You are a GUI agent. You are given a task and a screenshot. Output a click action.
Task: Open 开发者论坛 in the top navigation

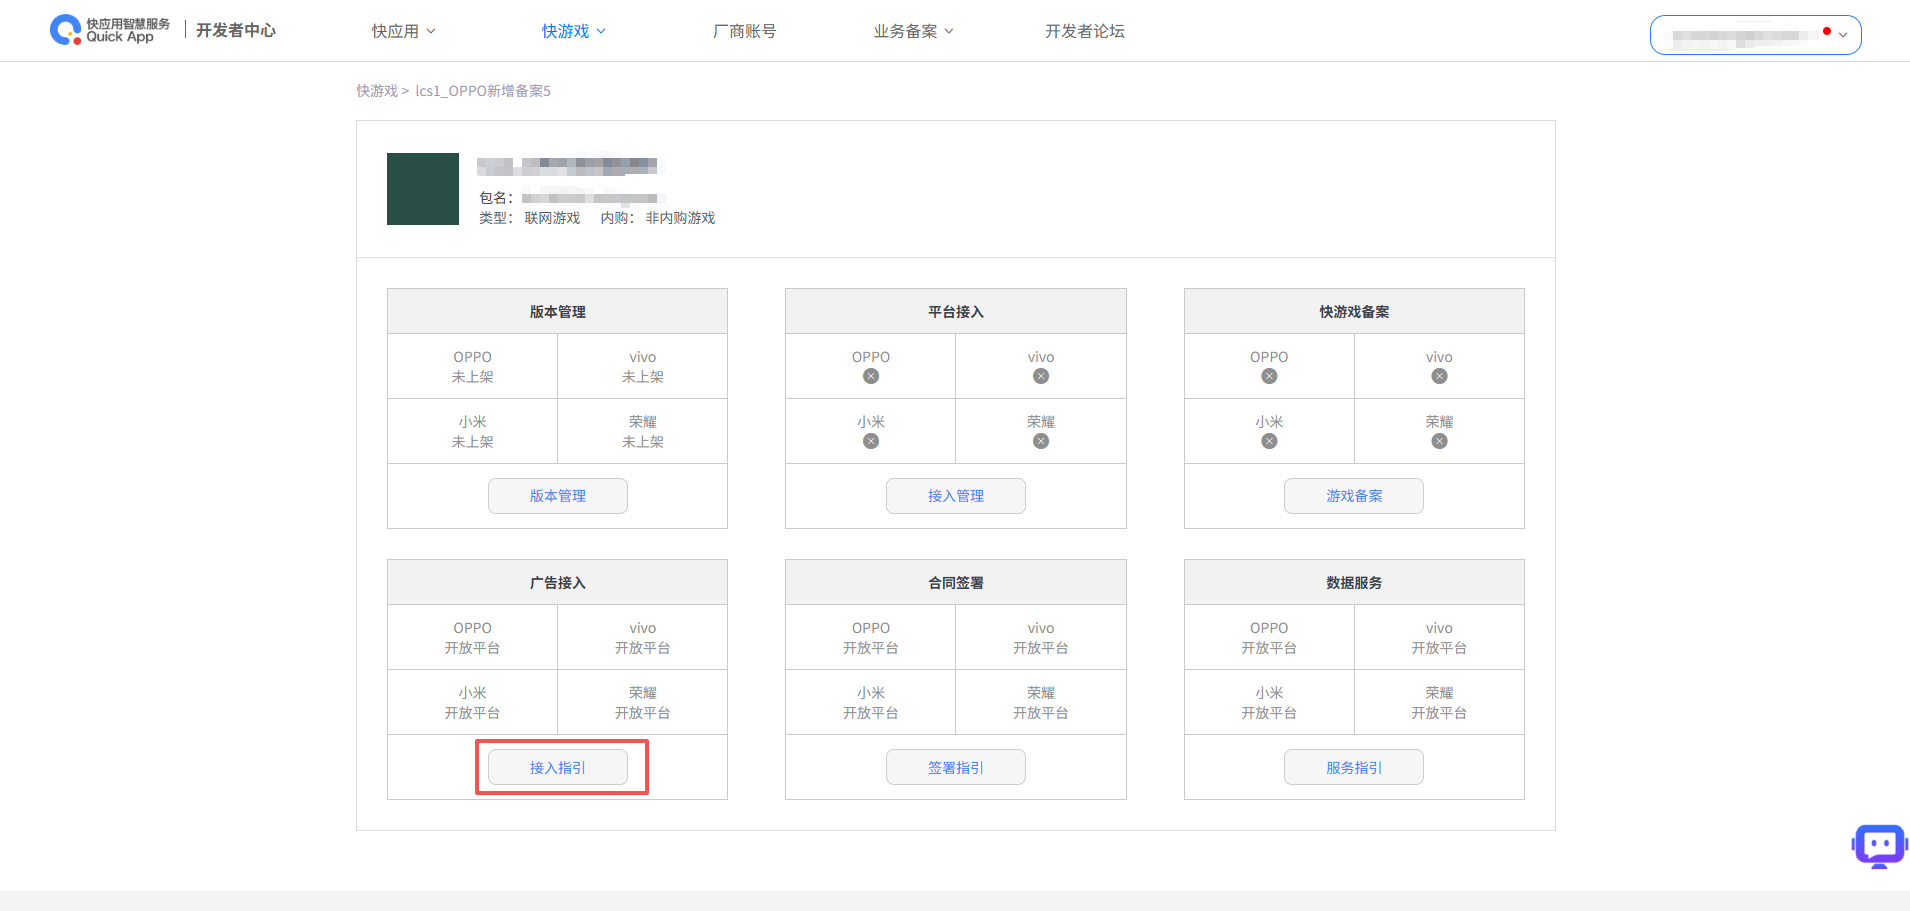[1084, 31]
